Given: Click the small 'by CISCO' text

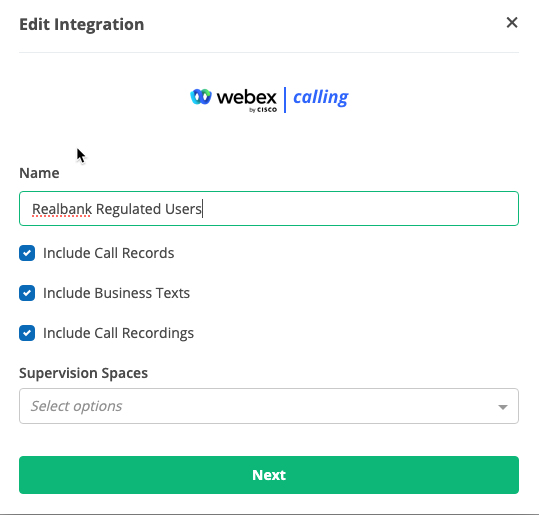Looking at the screenshot, I should [263, 110].
